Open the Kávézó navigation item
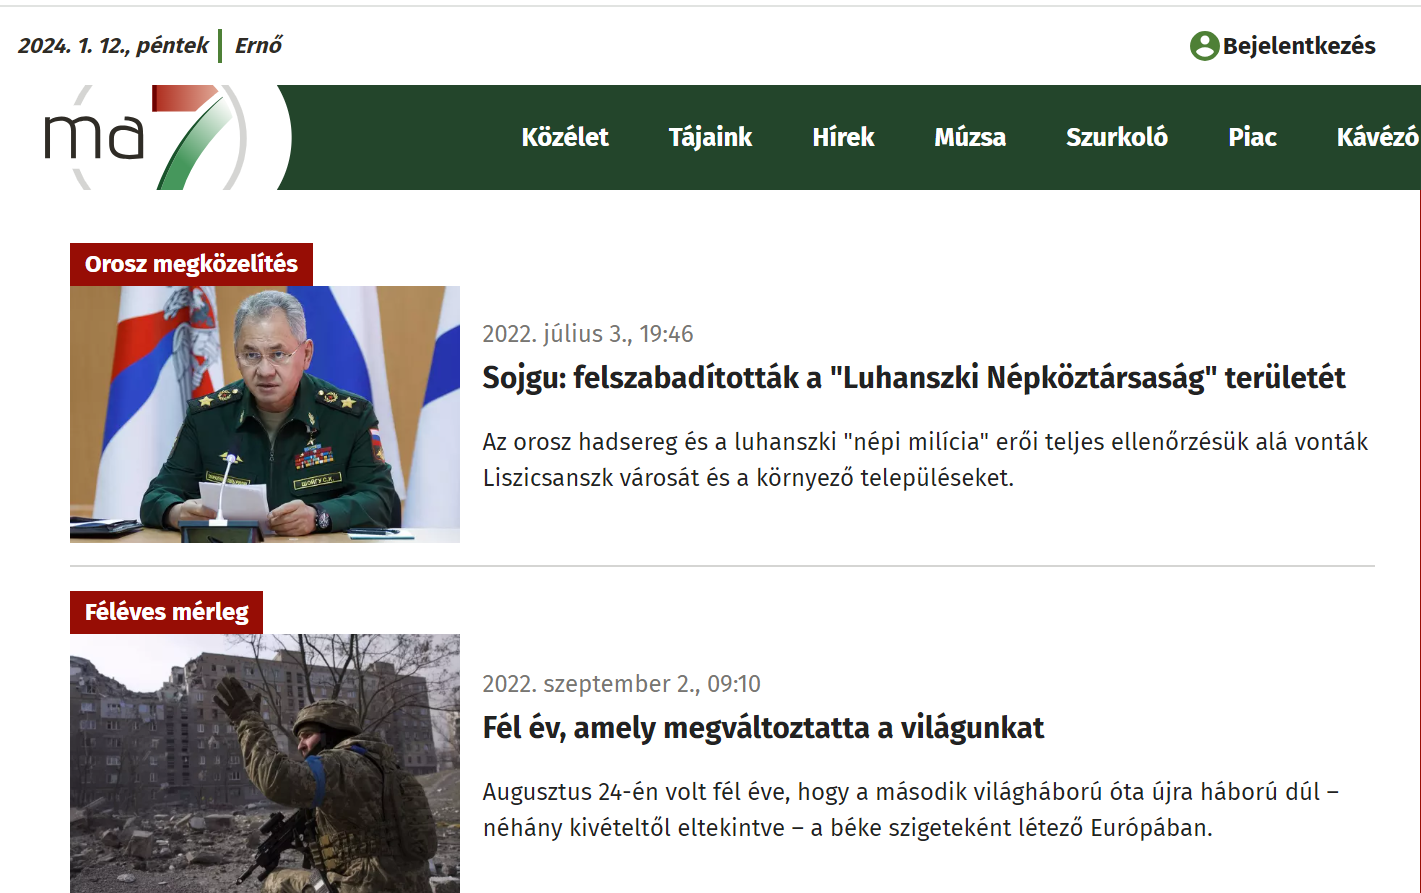The width and height of the screenshot is (1421, 893). click(x=1376, y=137)
